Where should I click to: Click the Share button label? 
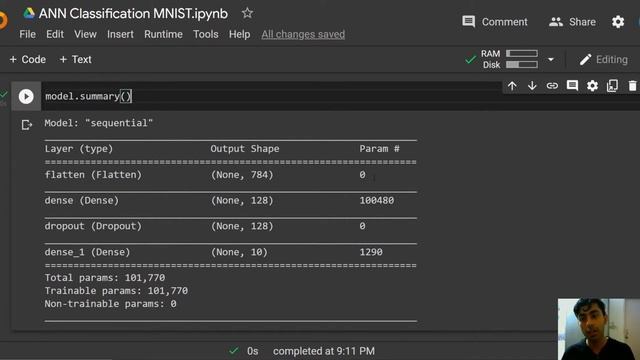582,22
